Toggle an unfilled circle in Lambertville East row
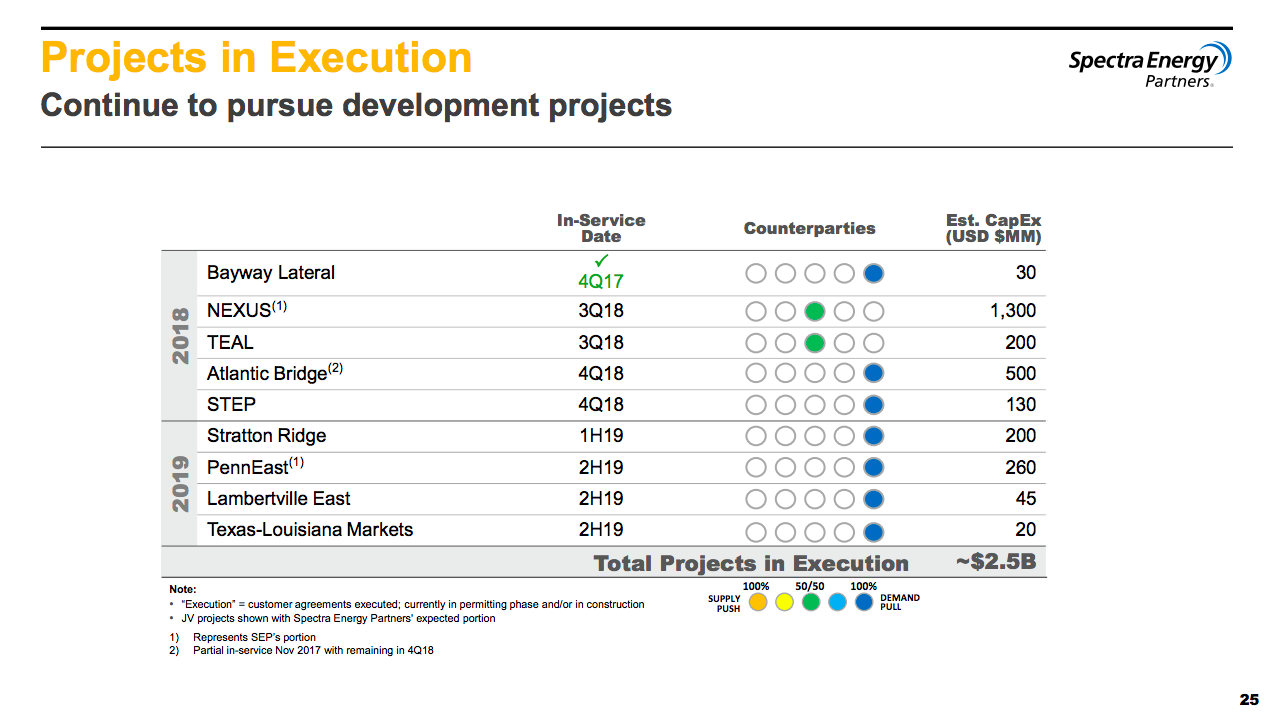This screenshot has width=1273, height=714. tap(755, 498)
